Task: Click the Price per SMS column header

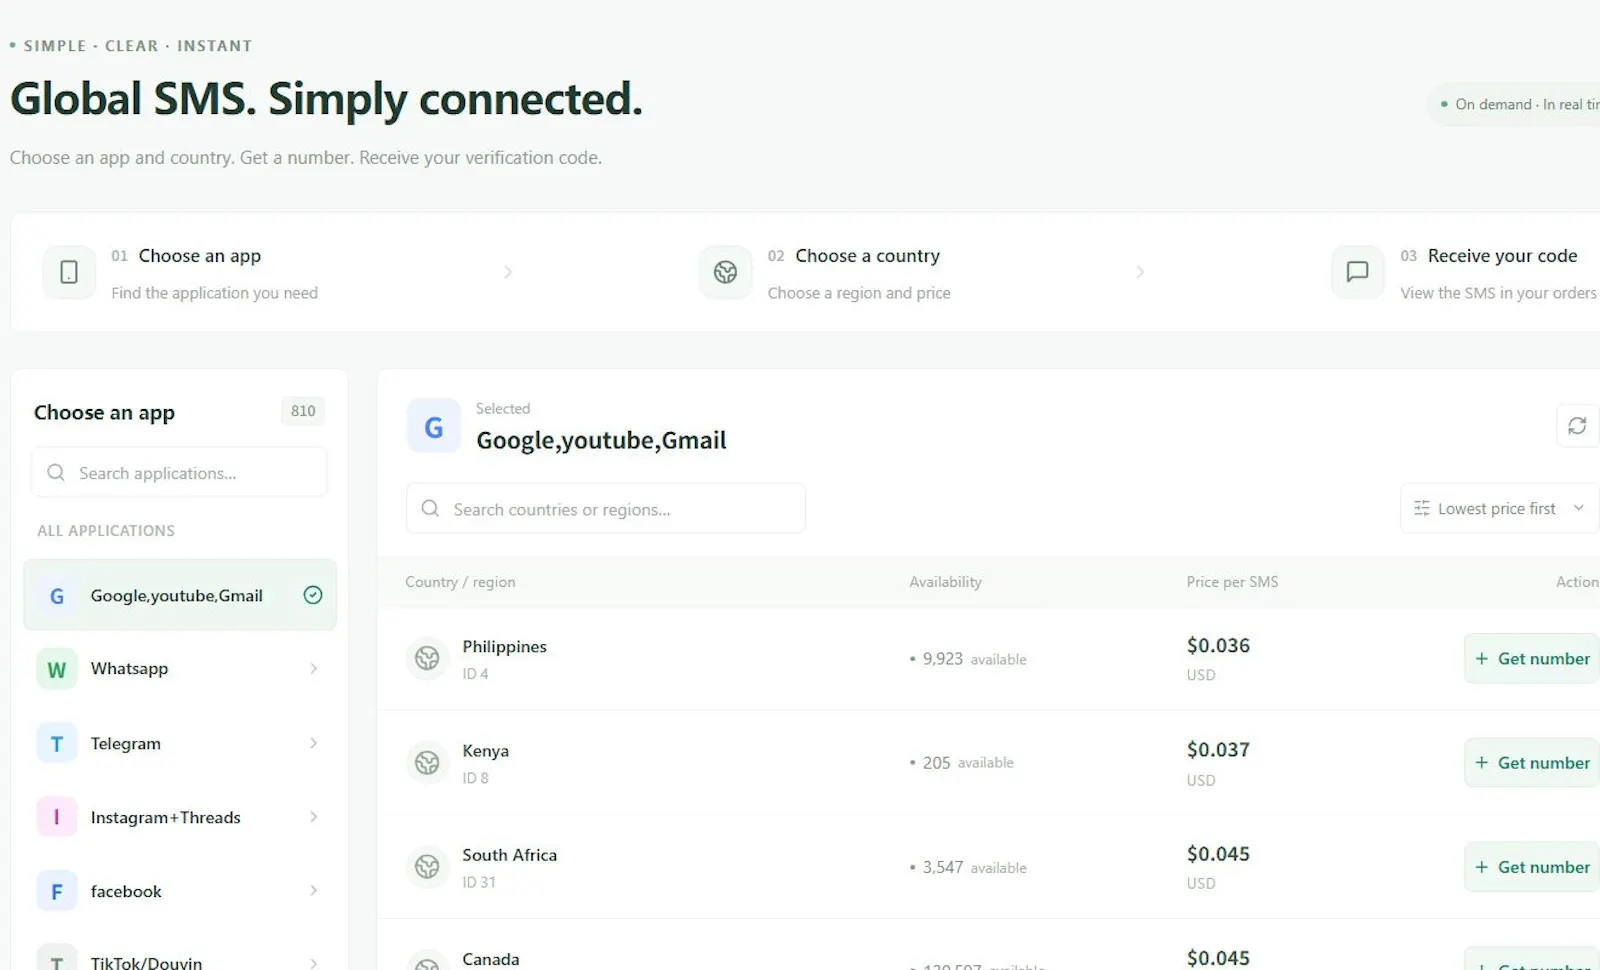Action: (1232, 582)
